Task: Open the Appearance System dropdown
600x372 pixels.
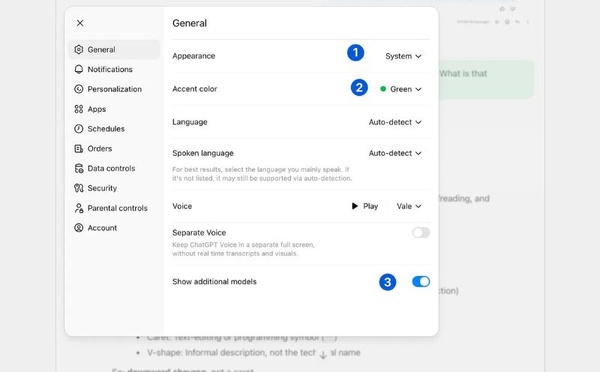Action: 403,56
